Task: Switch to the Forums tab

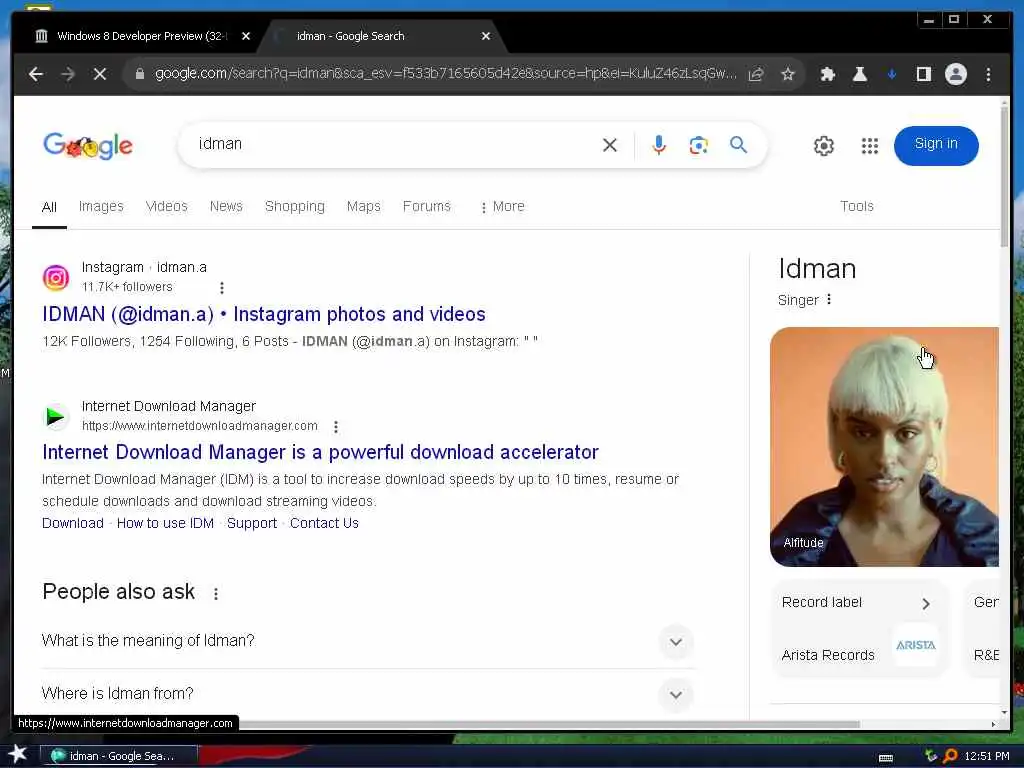Action: point(426,206)
